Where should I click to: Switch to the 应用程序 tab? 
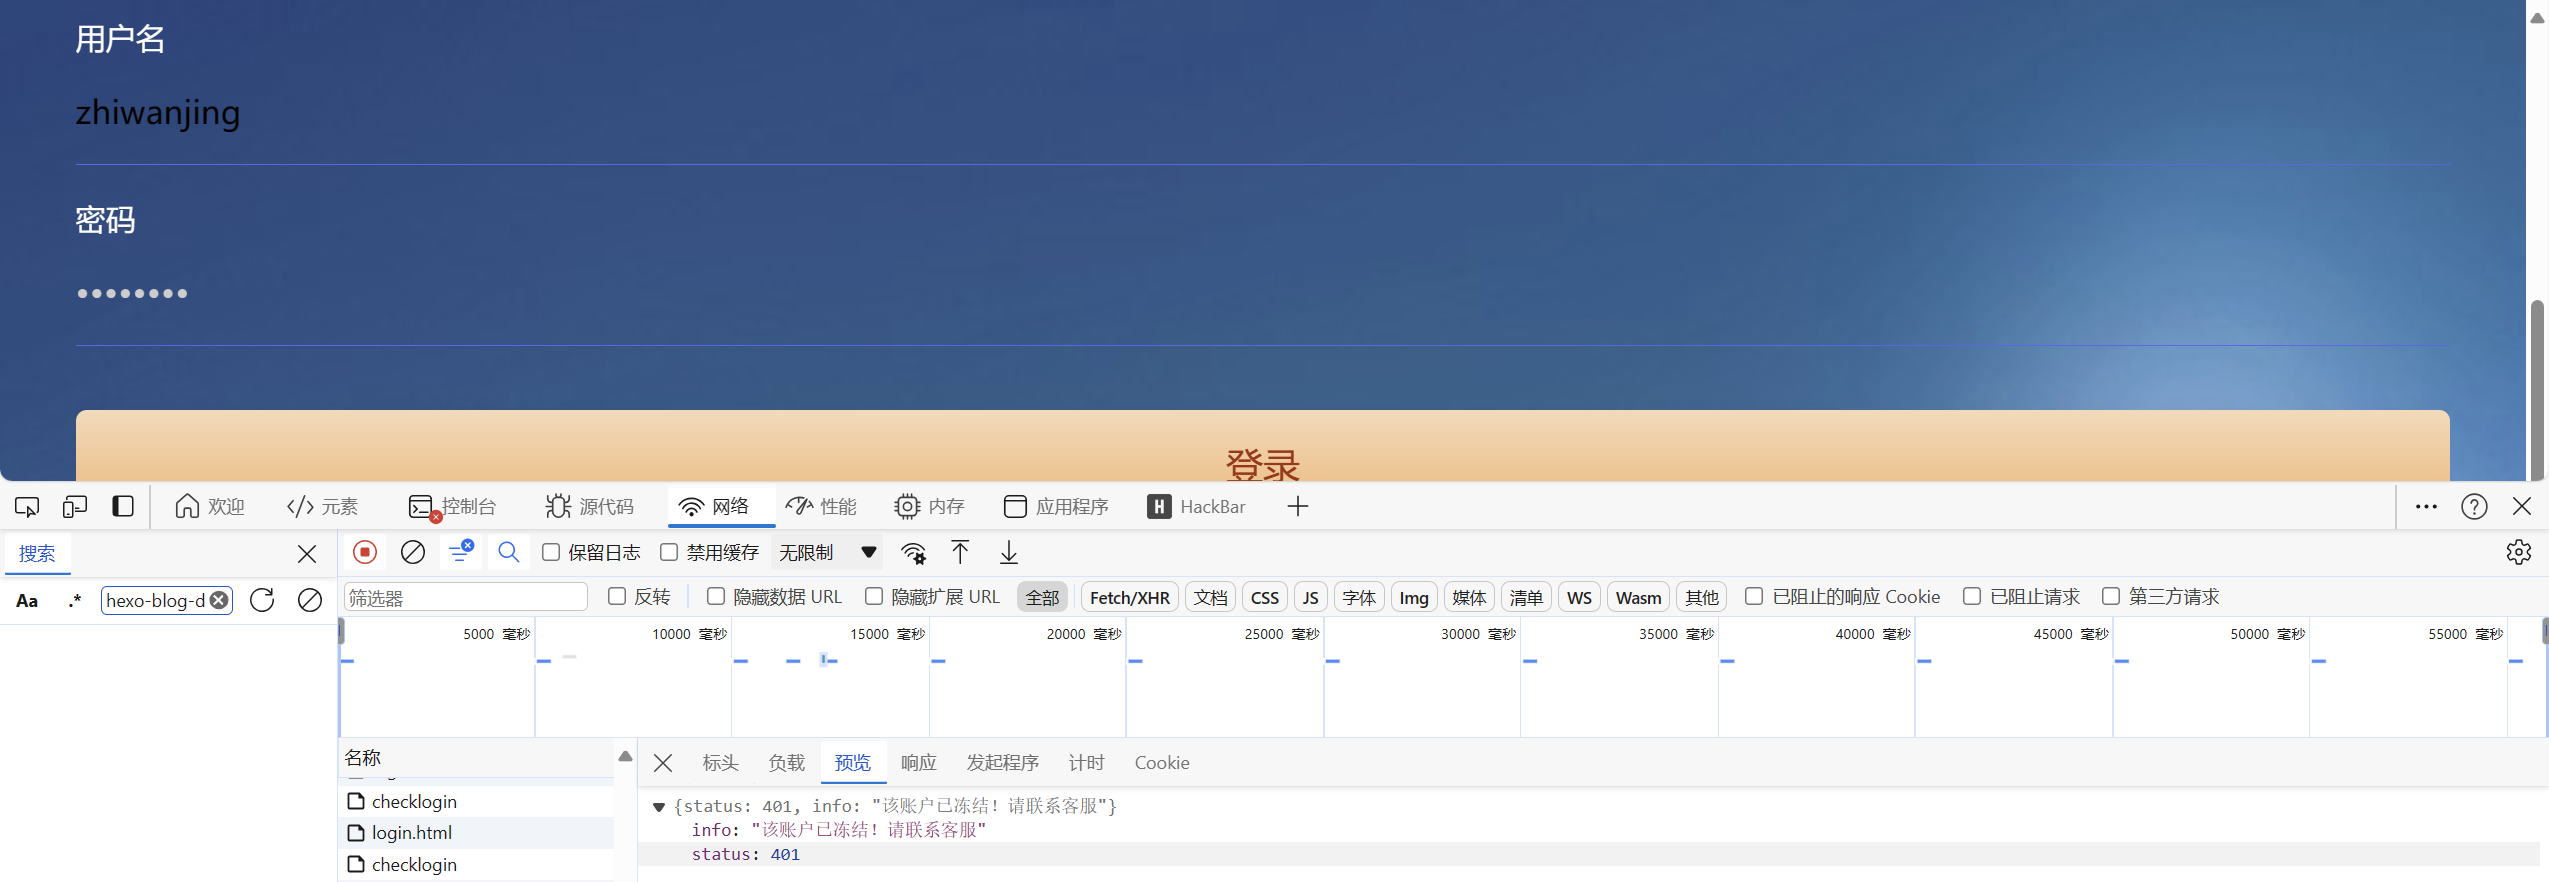(x=1056, y=507)
